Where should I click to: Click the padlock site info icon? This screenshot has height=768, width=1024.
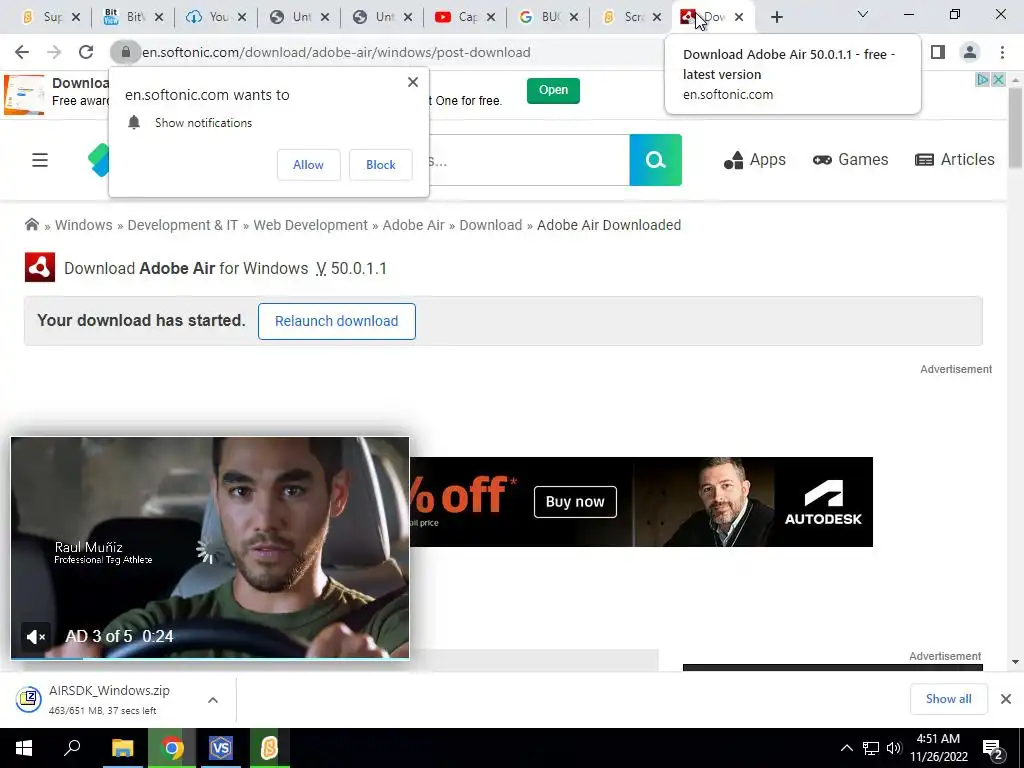point(125,52)
